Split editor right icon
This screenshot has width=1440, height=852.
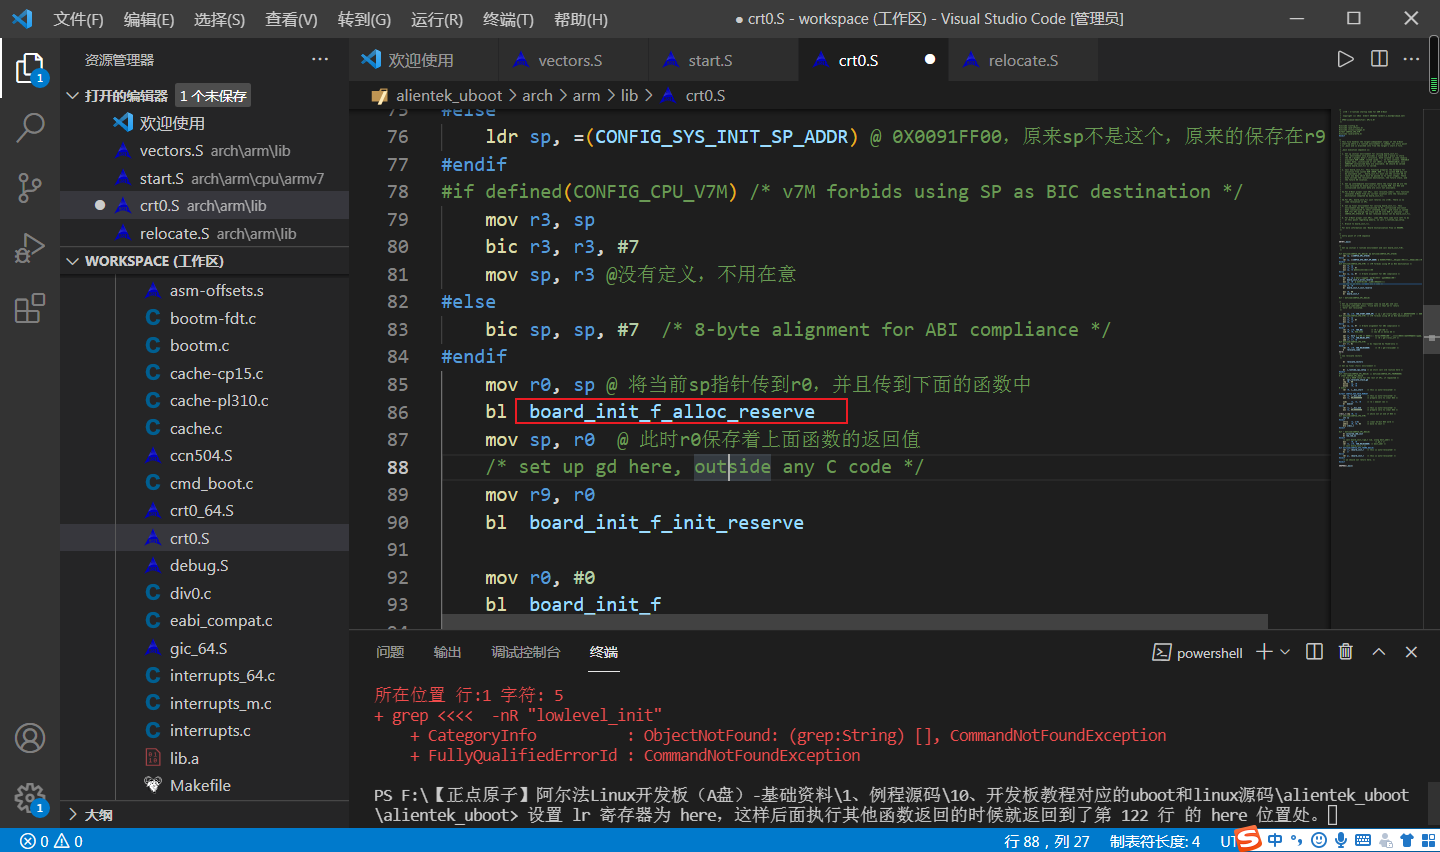[1379, 59]
